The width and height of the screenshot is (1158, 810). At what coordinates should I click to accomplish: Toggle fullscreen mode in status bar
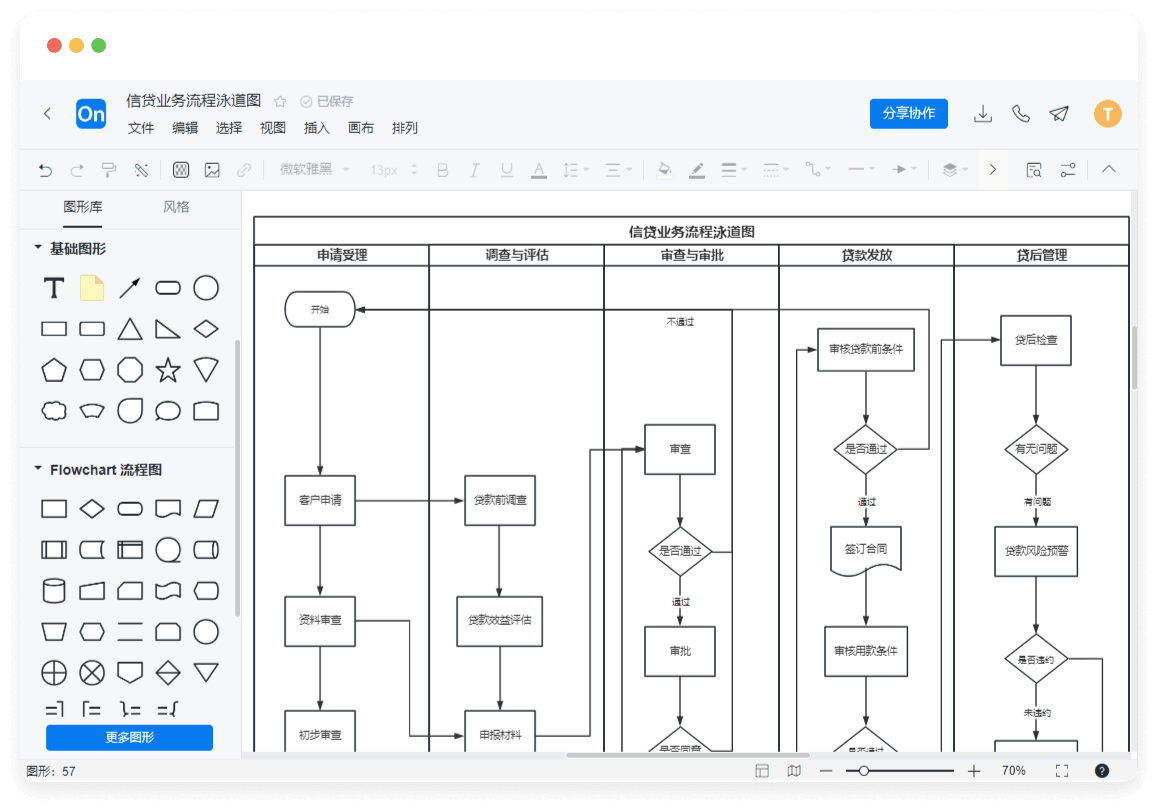click(x=1062, y=771)
